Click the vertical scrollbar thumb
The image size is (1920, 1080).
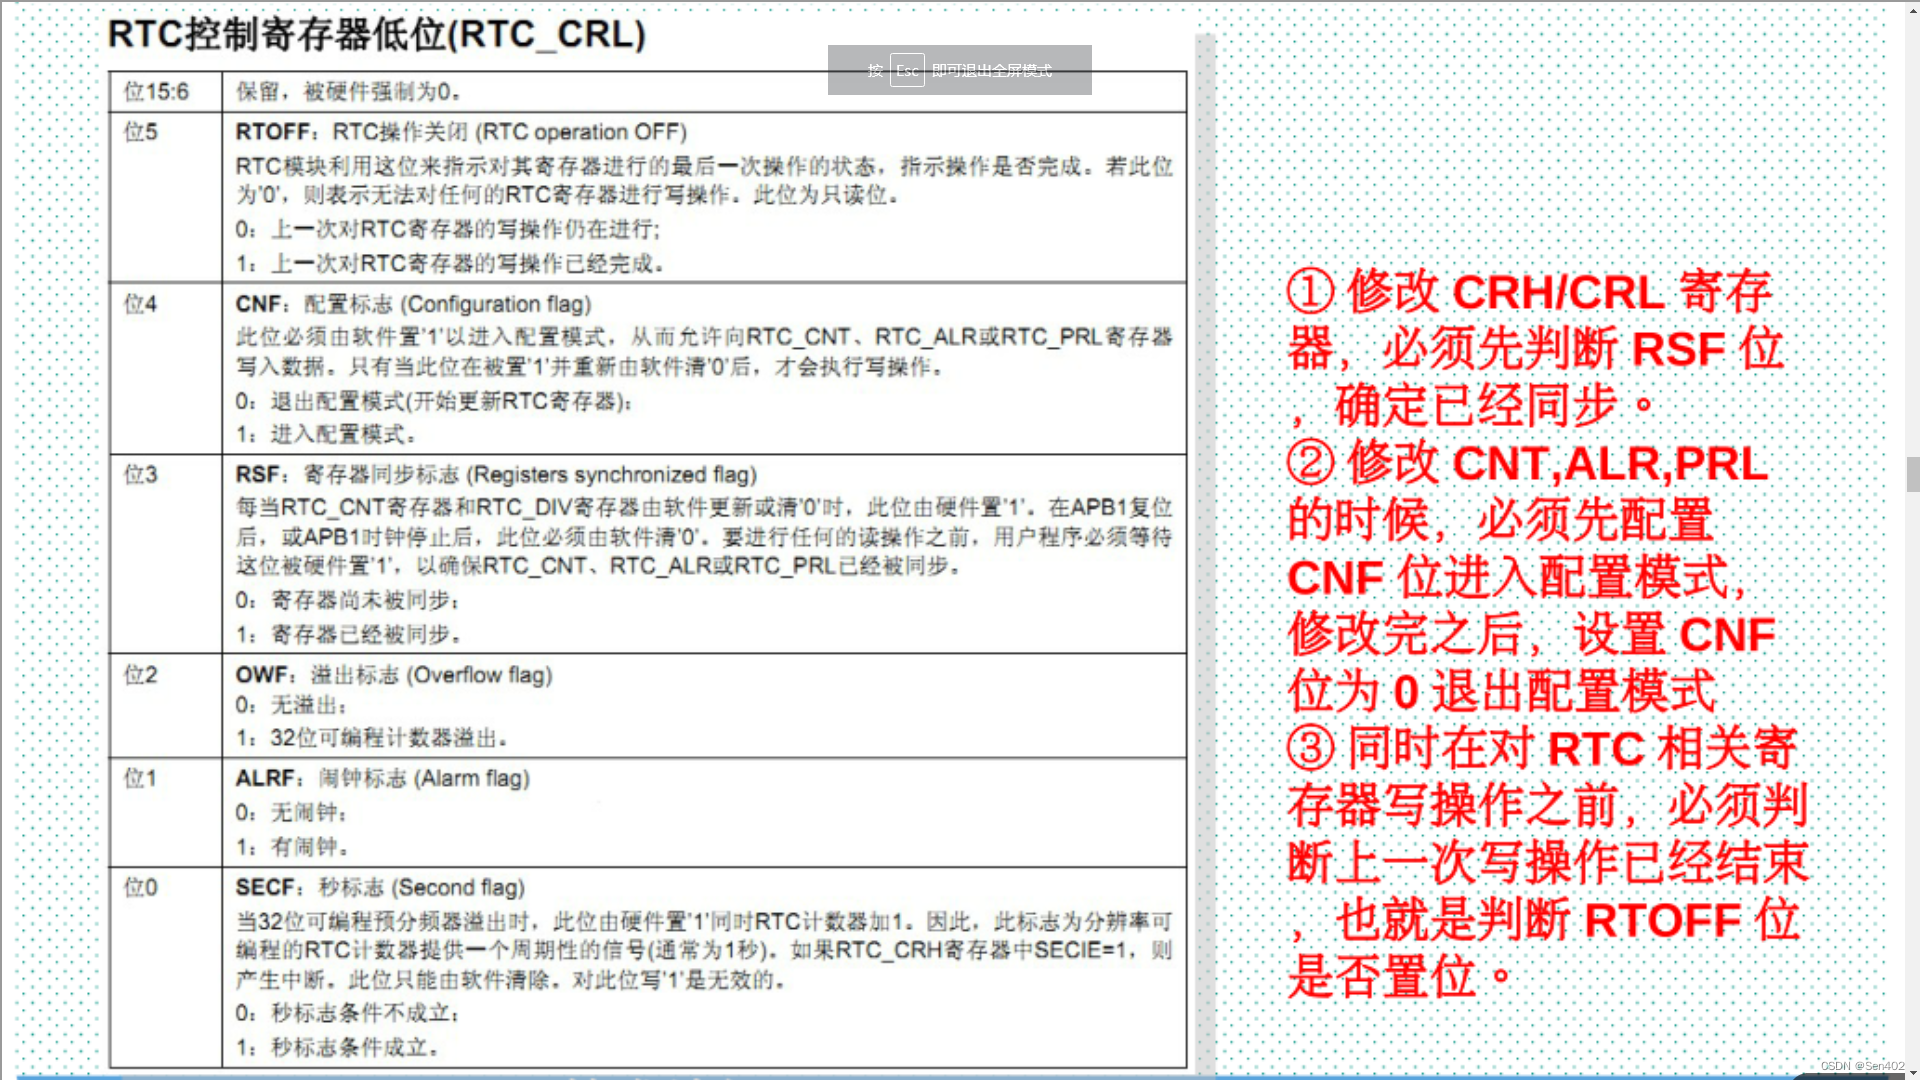click(1912, 474)
